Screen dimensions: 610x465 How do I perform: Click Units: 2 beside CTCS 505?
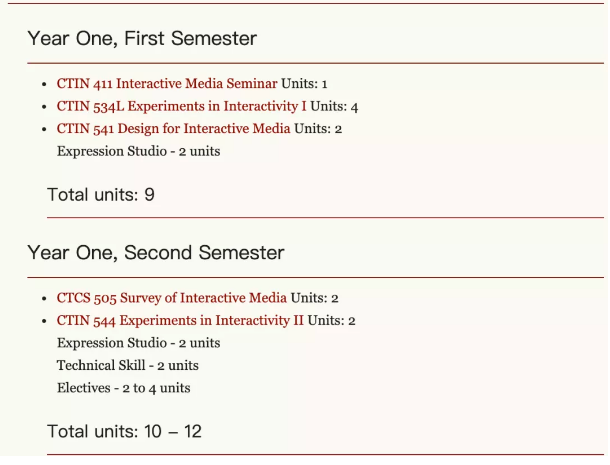click(x=314, y=298)
